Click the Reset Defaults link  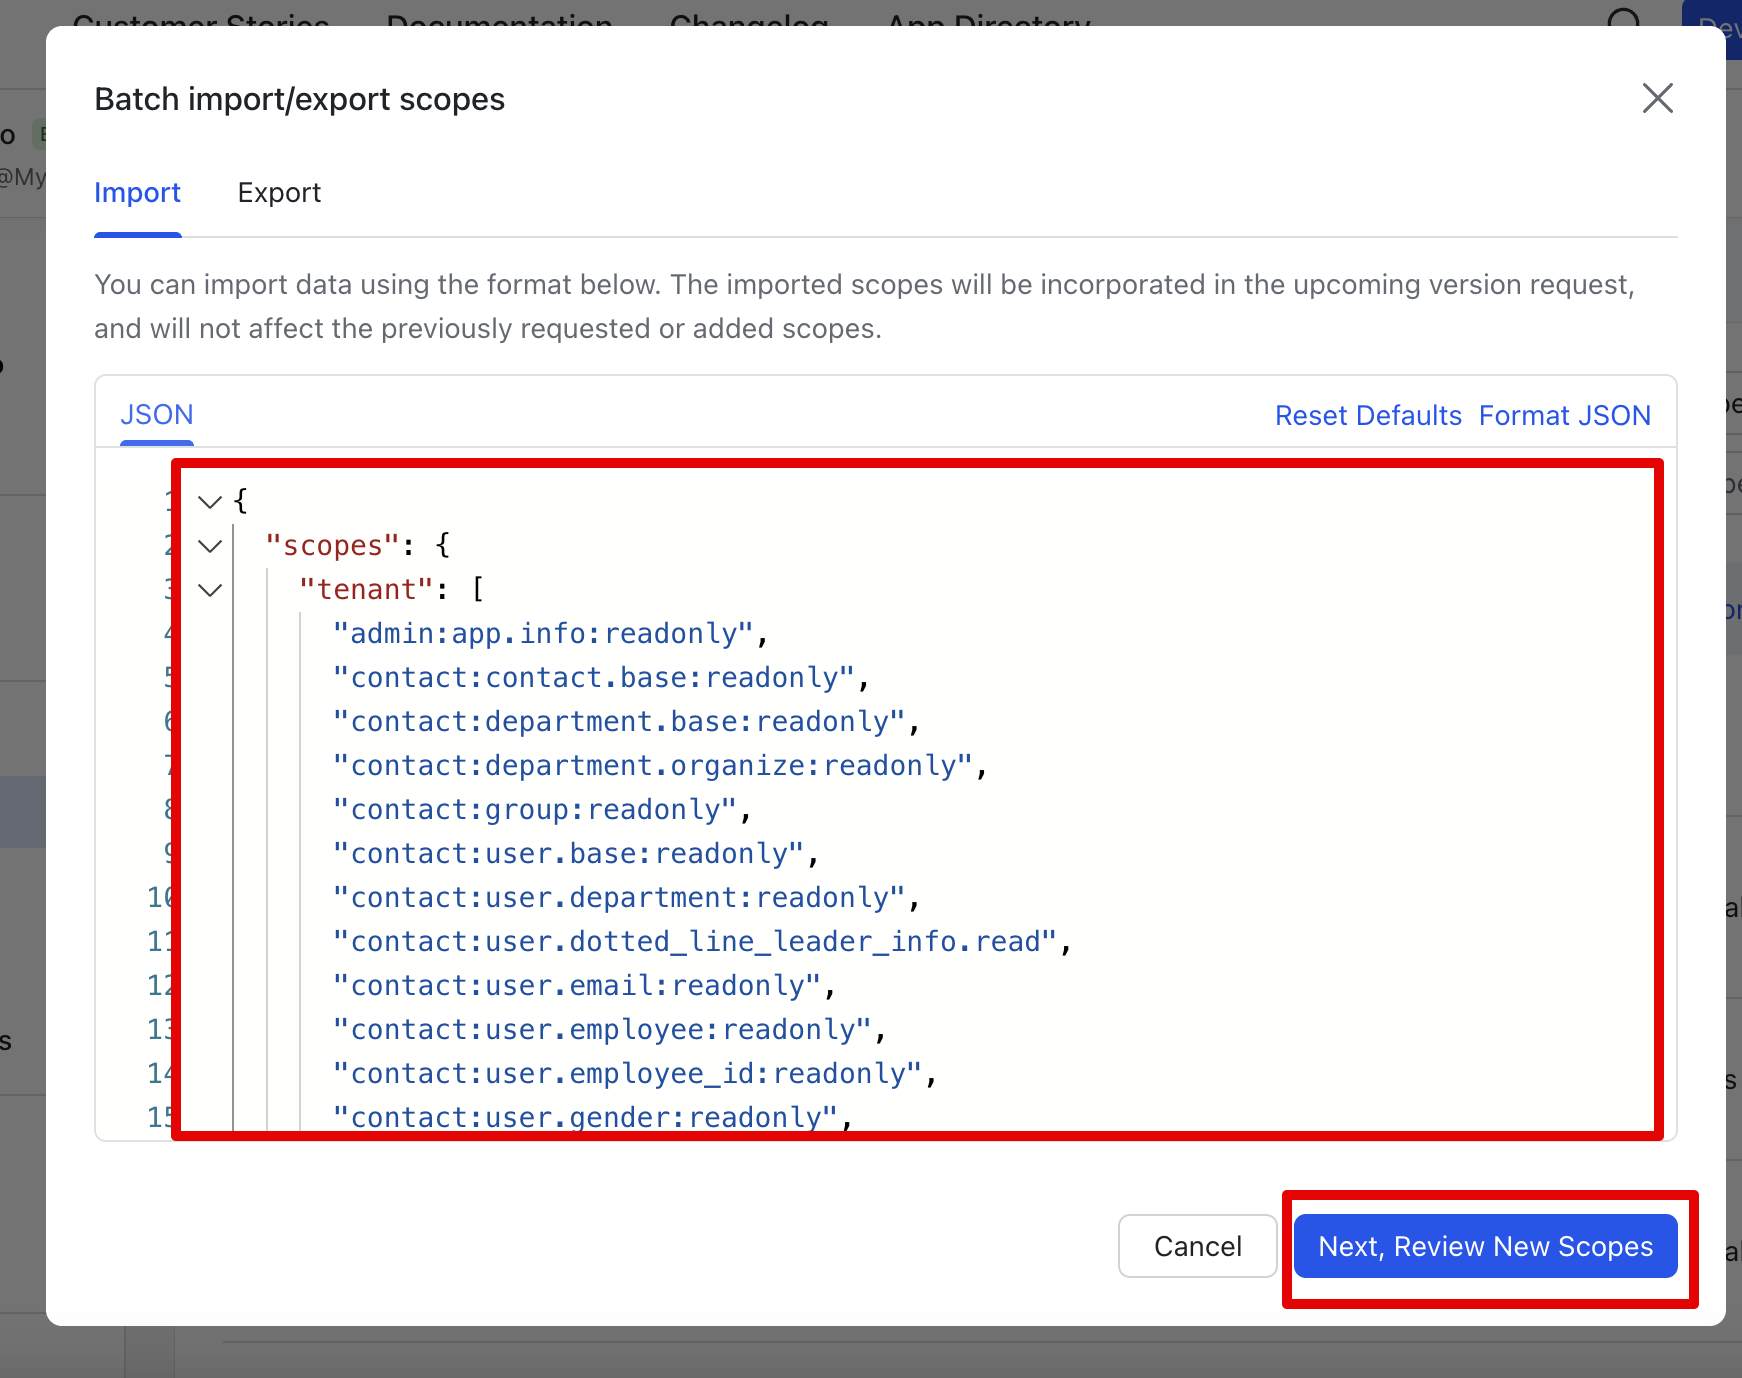1367,416
